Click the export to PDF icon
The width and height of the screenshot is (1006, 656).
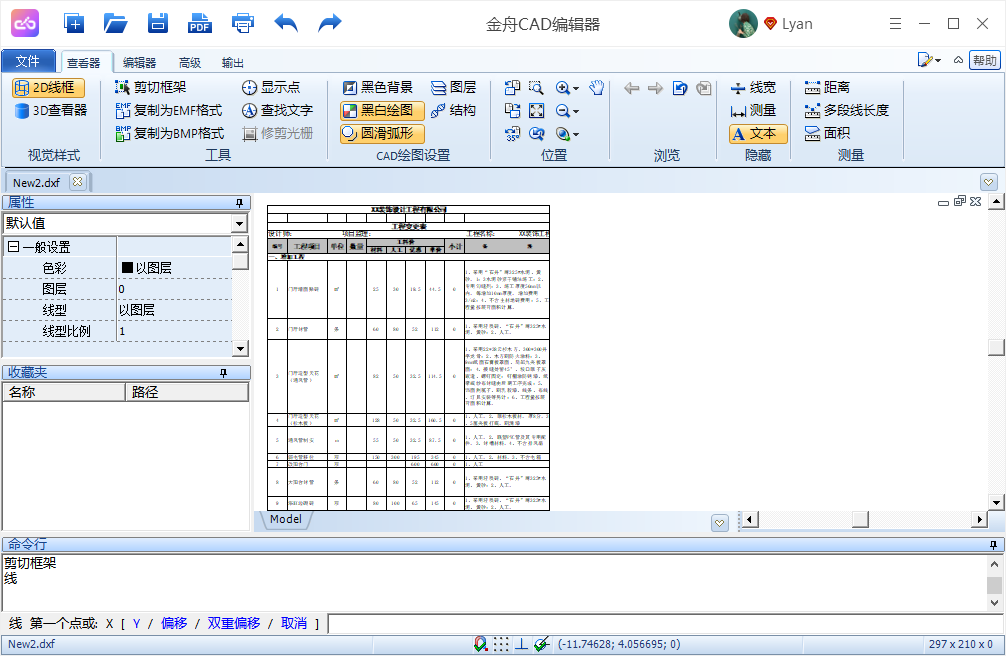coord(200,23)
